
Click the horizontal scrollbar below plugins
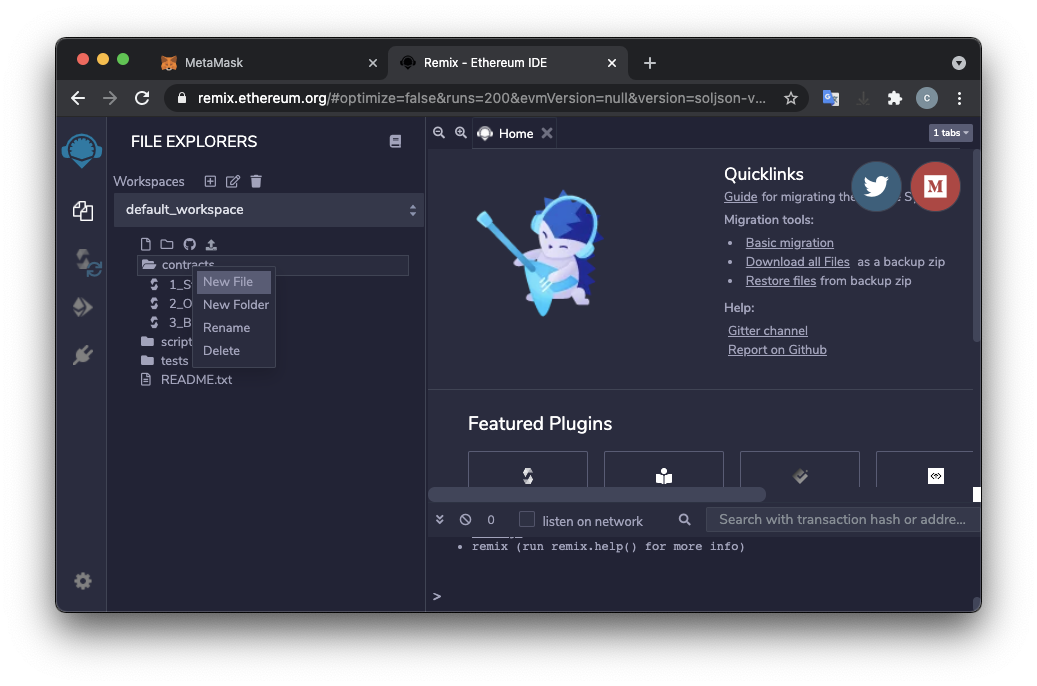(597, 494)
